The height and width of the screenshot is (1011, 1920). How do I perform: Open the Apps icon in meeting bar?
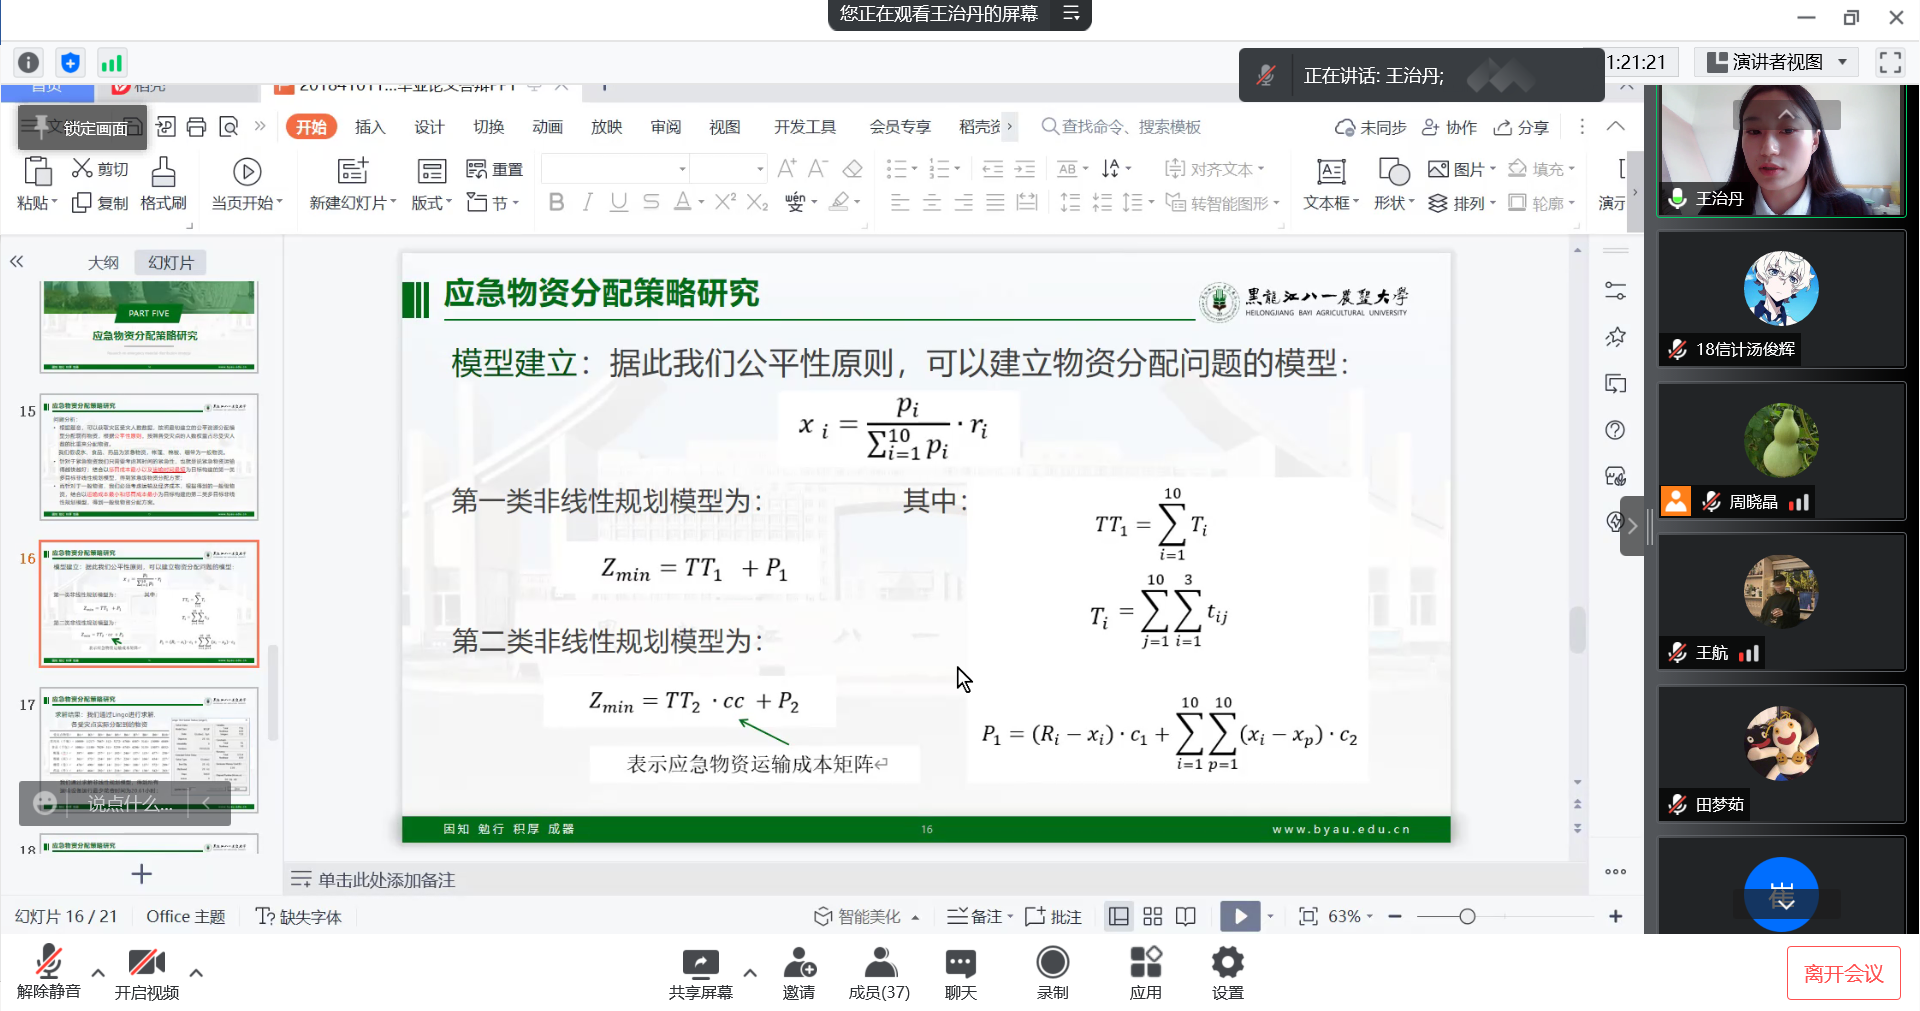[x=1145, y=964]
